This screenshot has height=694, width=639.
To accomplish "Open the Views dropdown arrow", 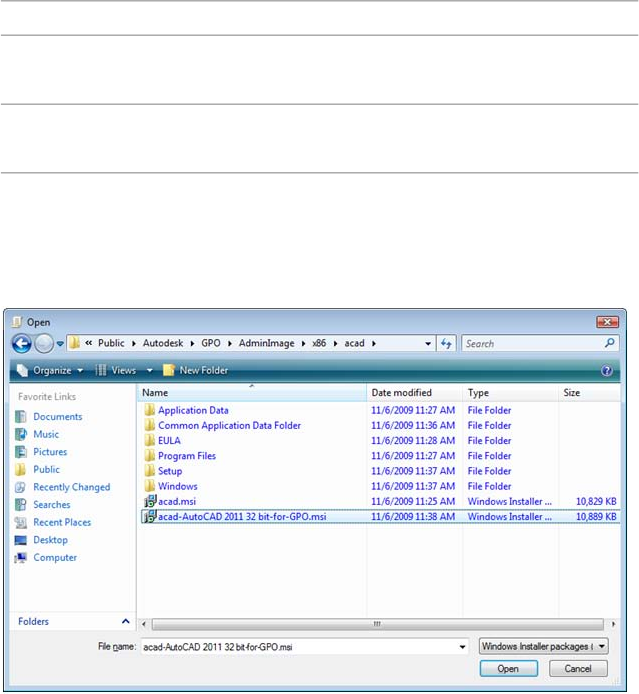I will pos(150,370).
